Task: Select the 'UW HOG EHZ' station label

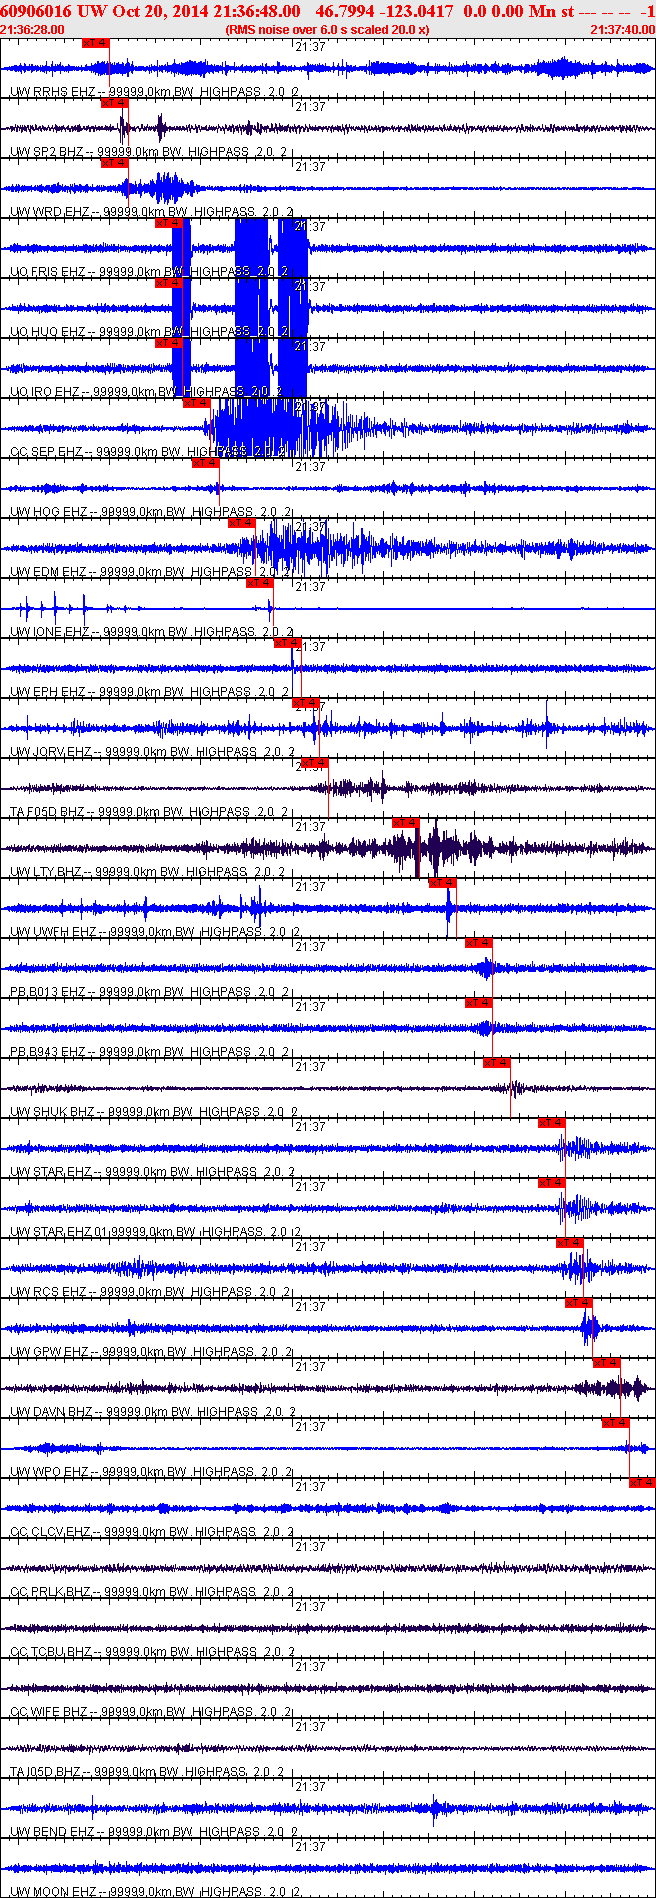Action: (x=49, y=512)
